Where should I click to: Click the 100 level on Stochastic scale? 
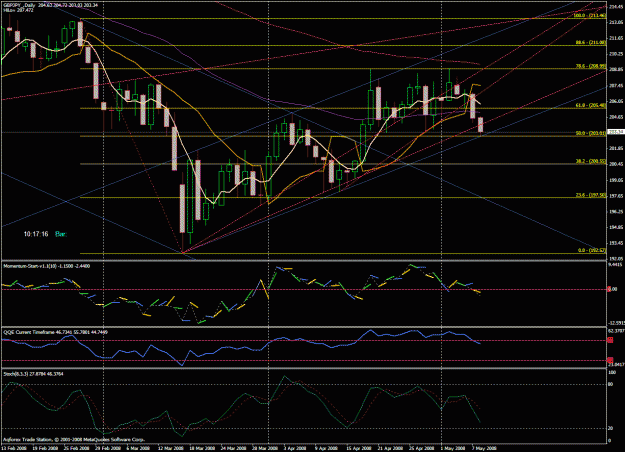(611, 372)
